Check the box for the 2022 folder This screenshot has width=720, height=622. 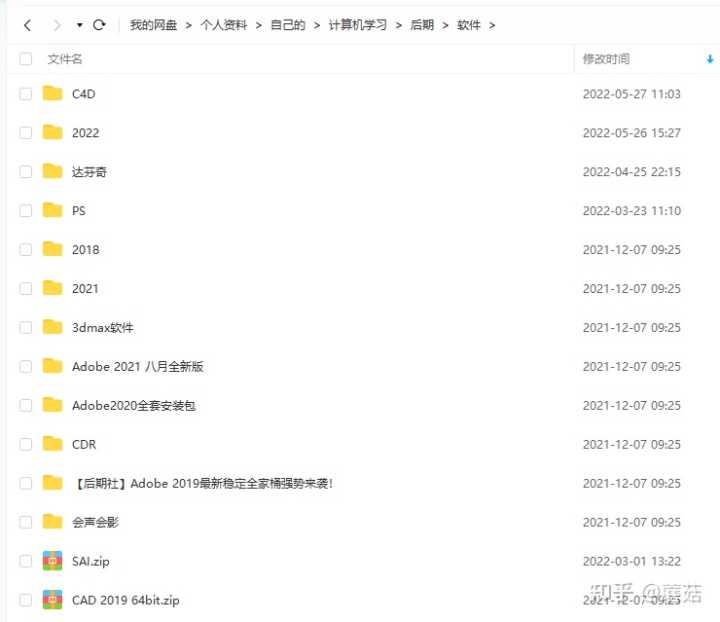[x=26, y=133]
